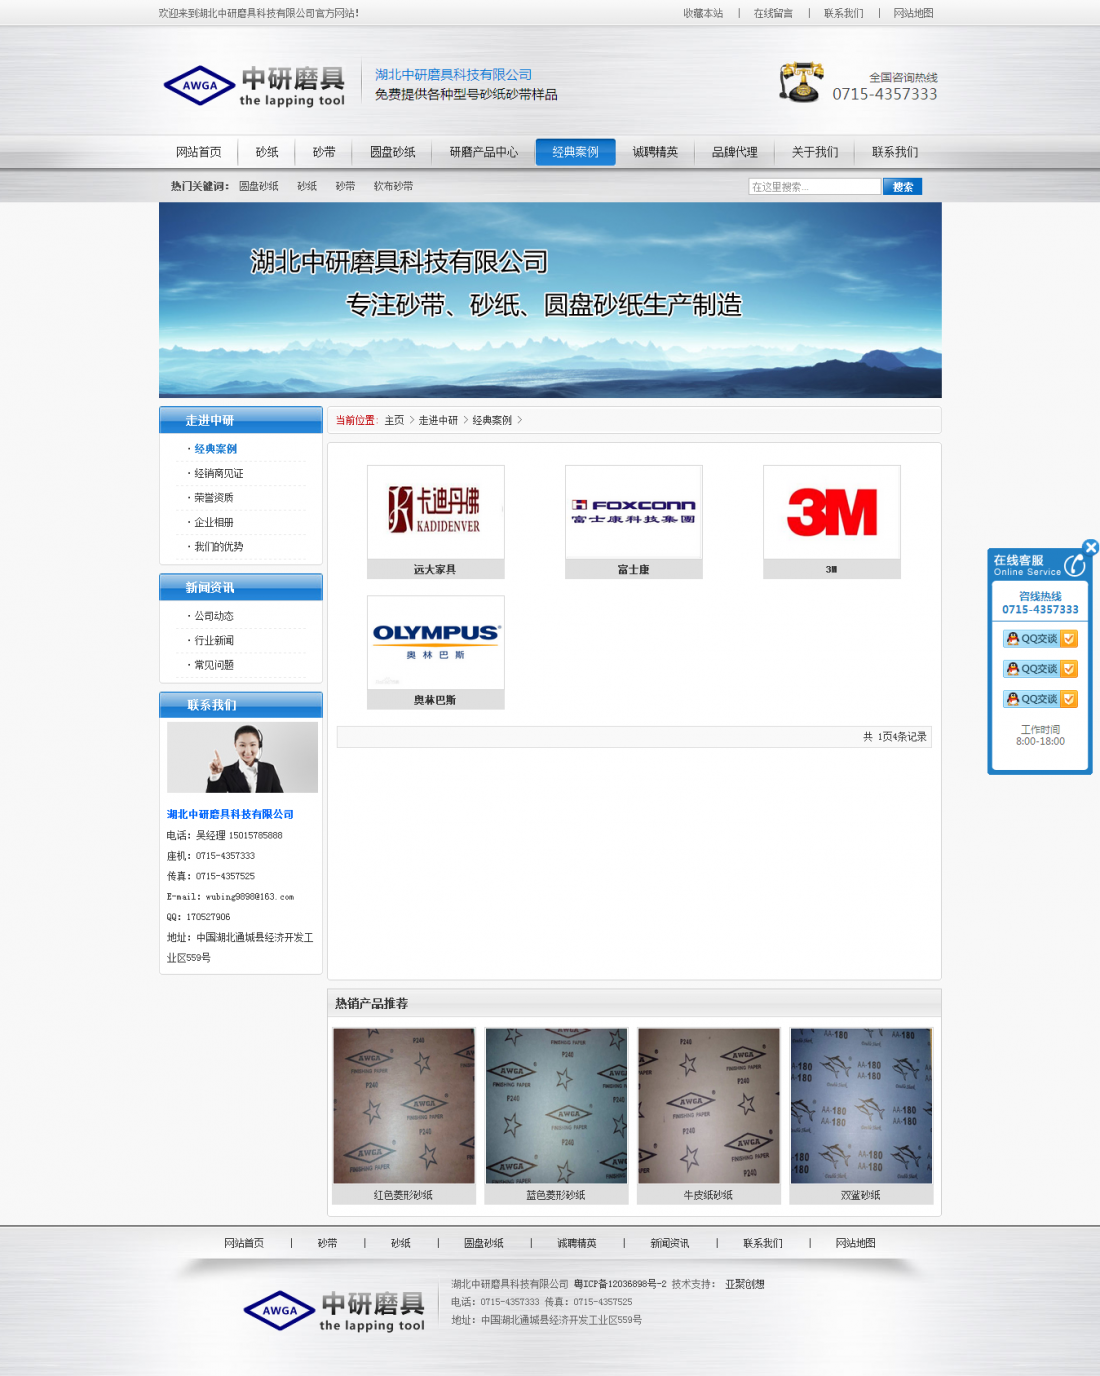Click the middle QQ交谈 chat button

coord(1040,669)
